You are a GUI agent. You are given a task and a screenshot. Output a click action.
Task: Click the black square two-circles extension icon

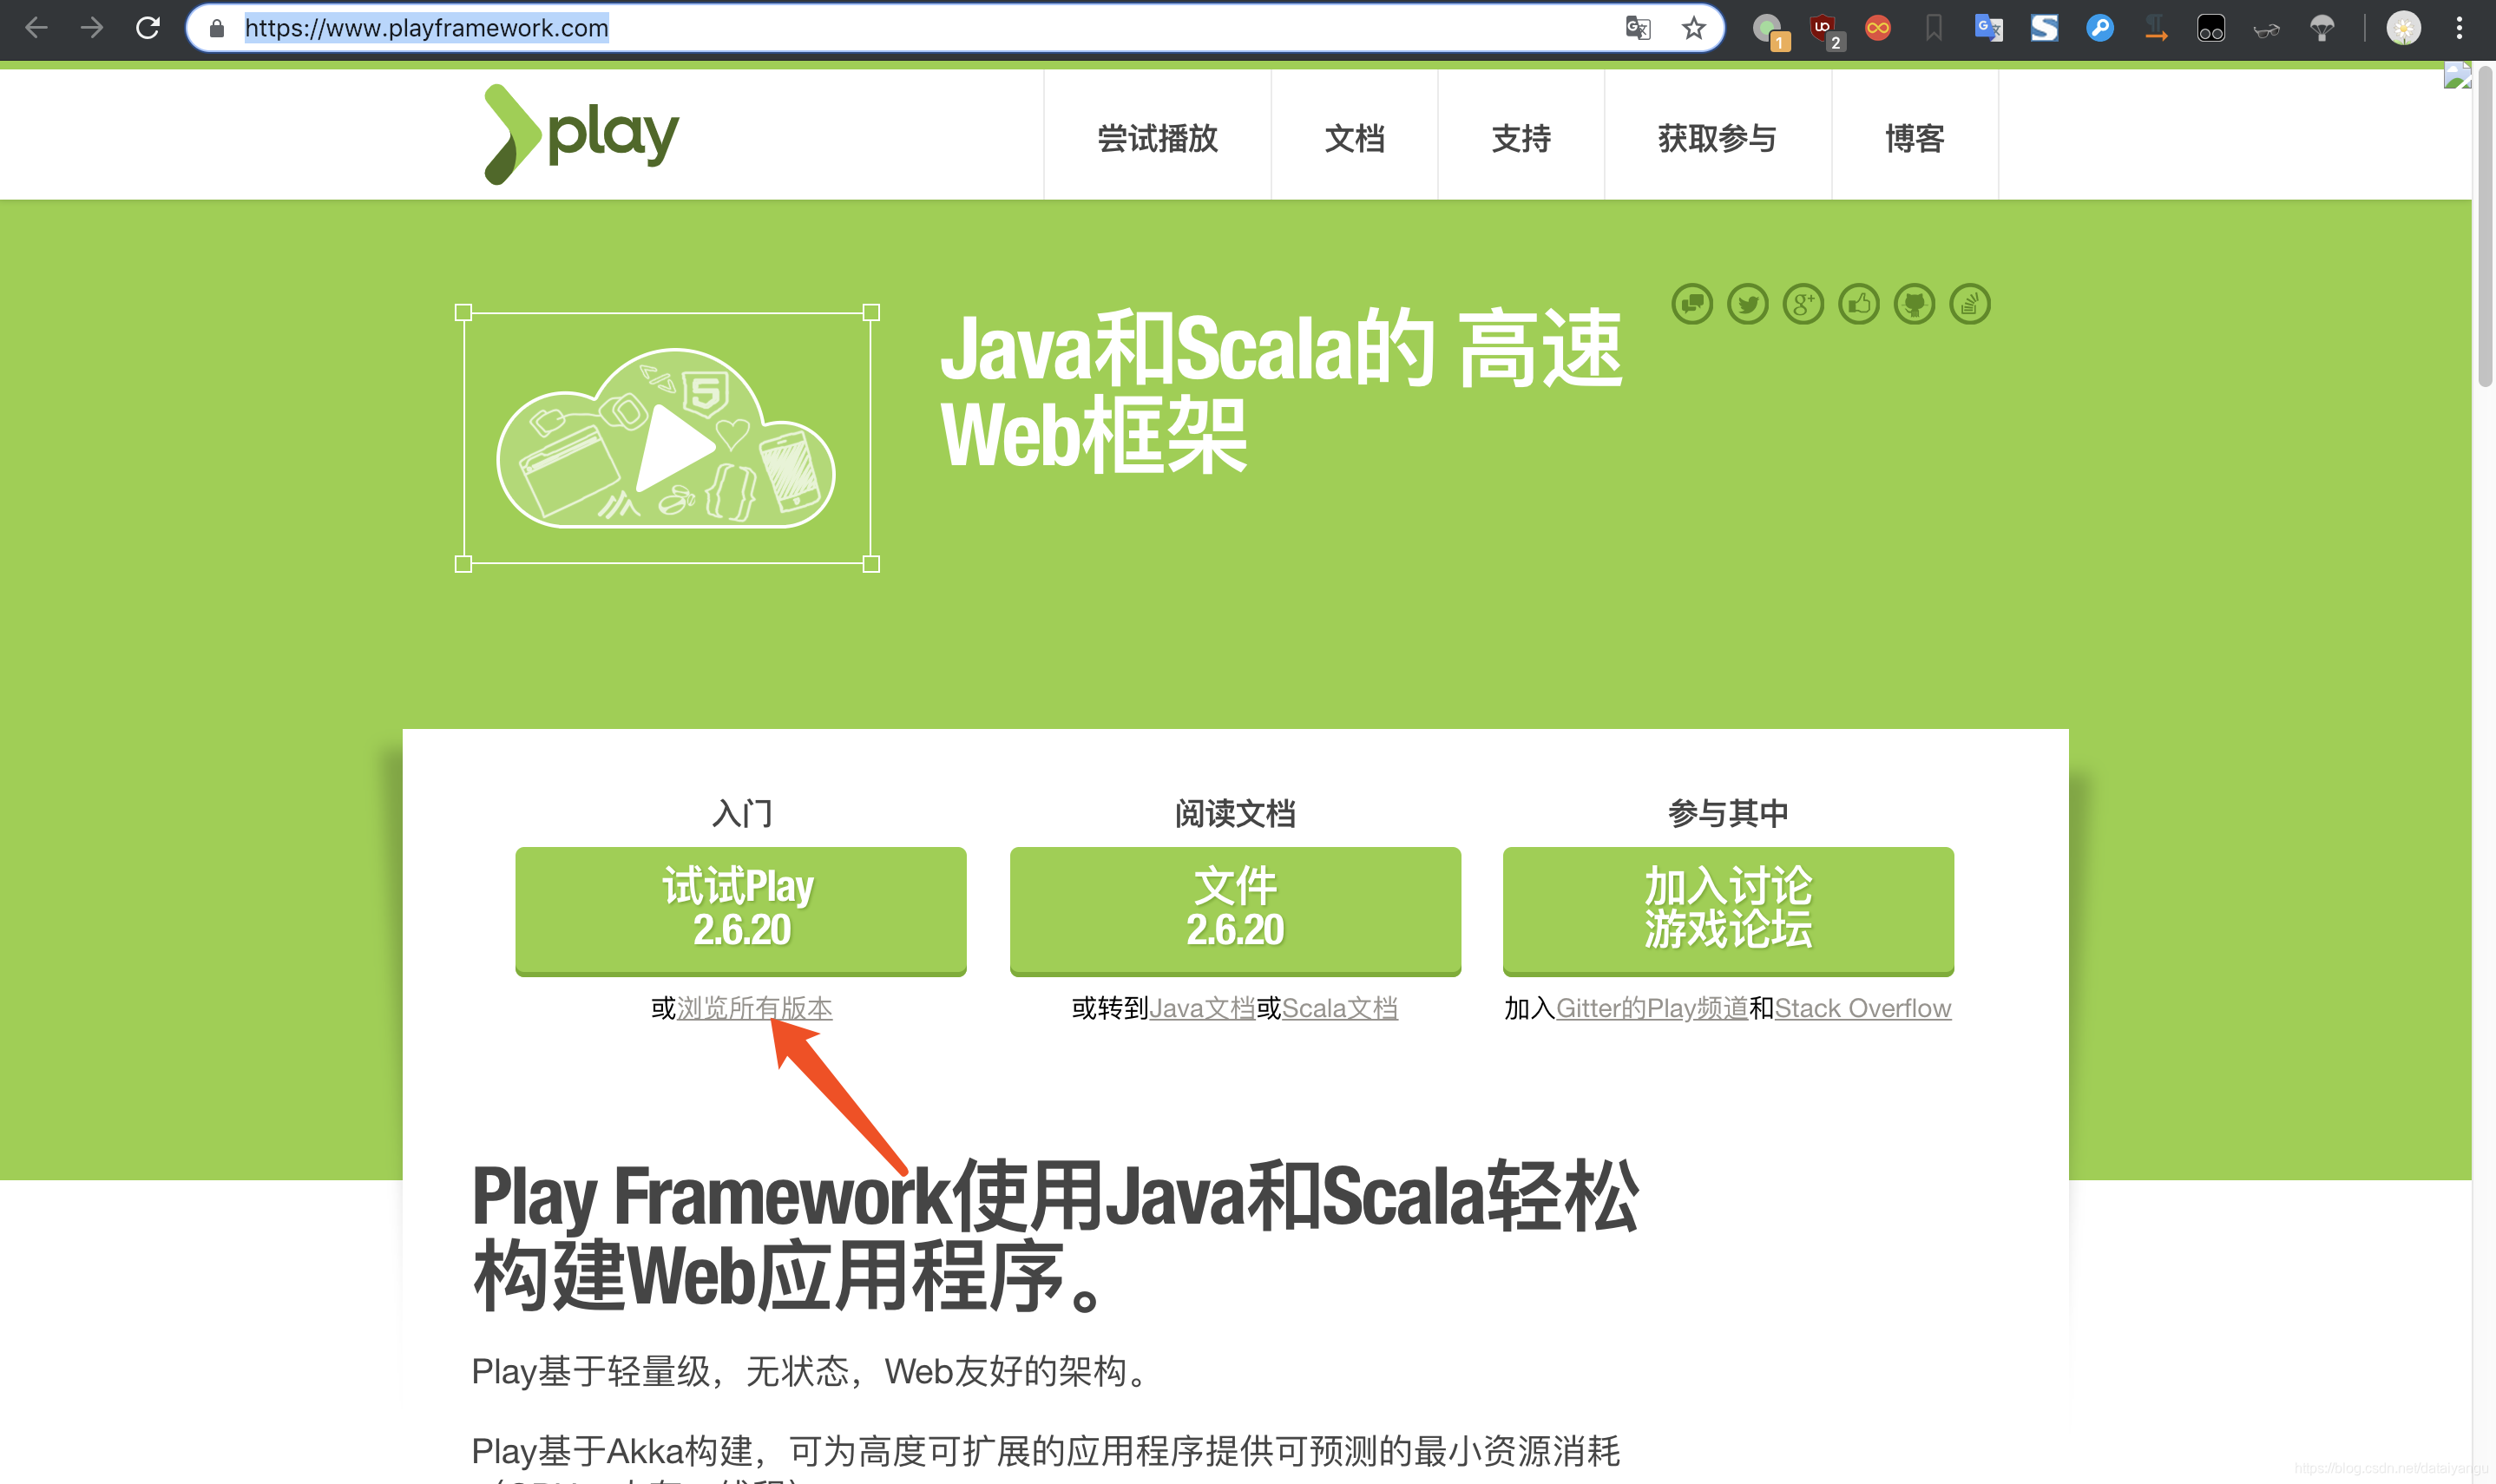click(x=2211, y=28)
